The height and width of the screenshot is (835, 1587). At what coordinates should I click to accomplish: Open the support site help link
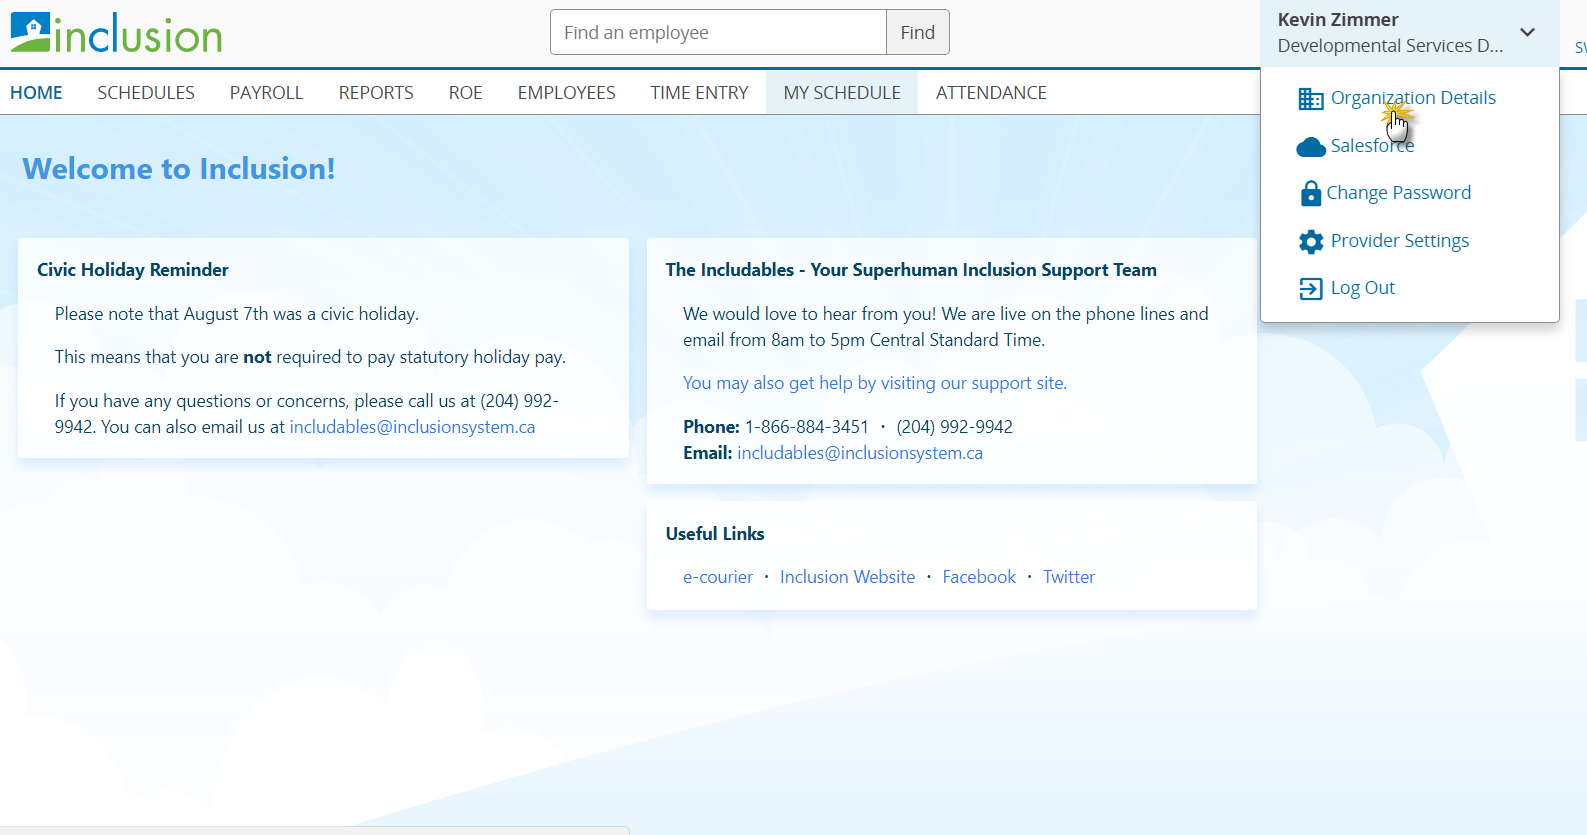pyautogui.click(x=875, y=383)
